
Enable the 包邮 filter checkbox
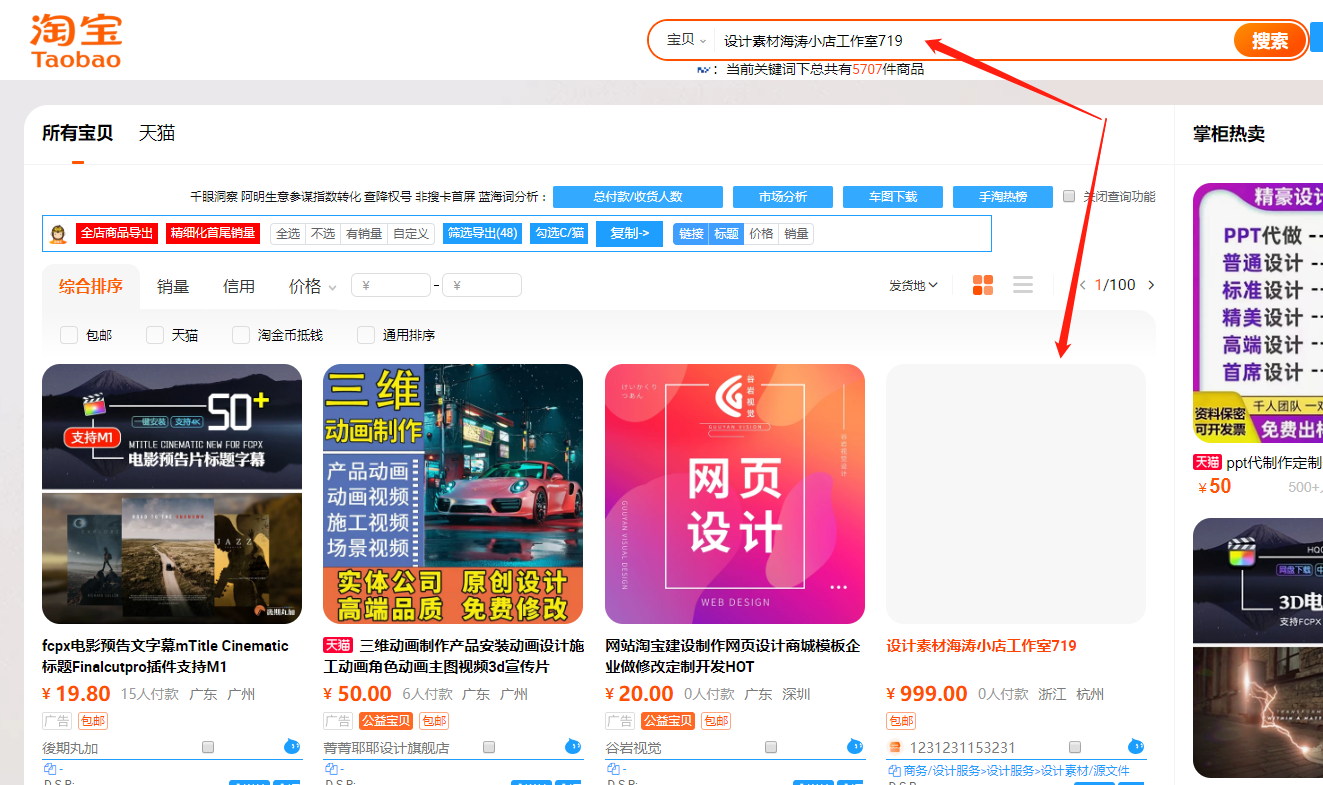pos(69,335)
